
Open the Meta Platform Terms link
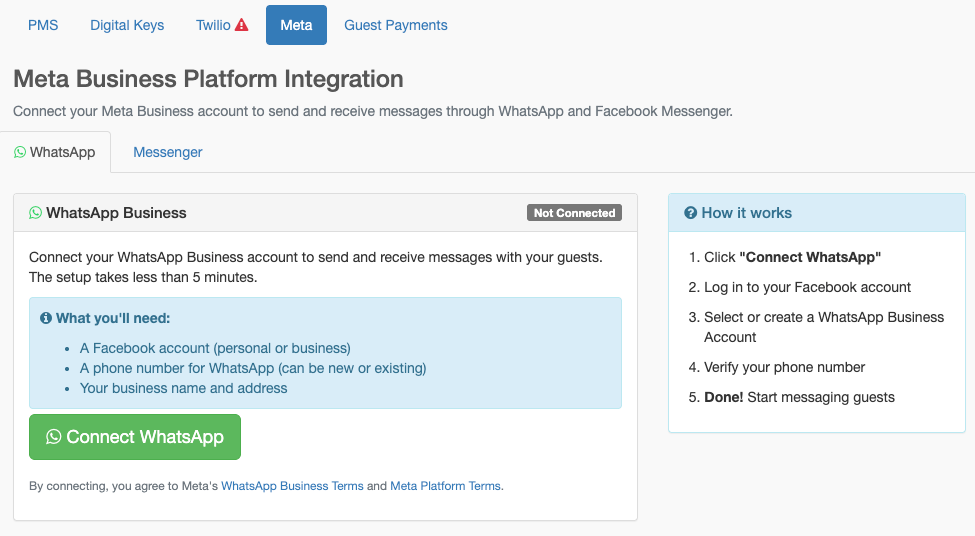click(445, 486)
